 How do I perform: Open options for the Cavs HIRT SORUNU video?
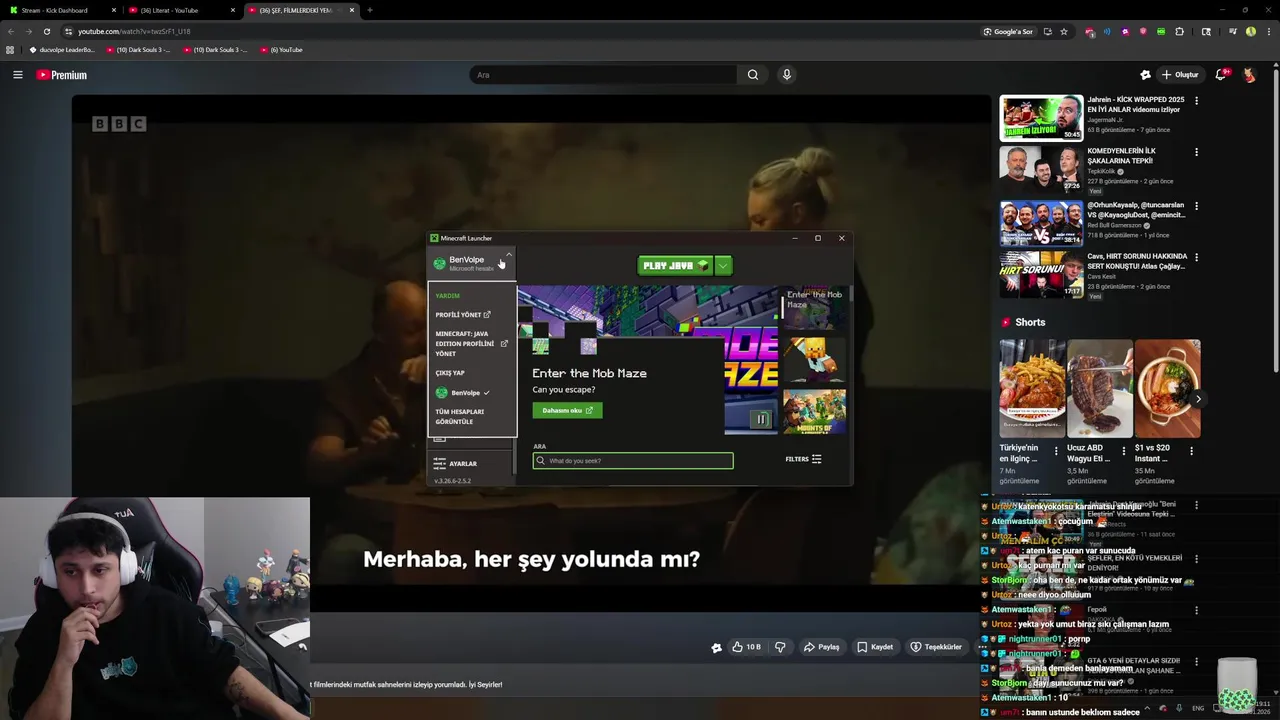tap(1196, 257)
